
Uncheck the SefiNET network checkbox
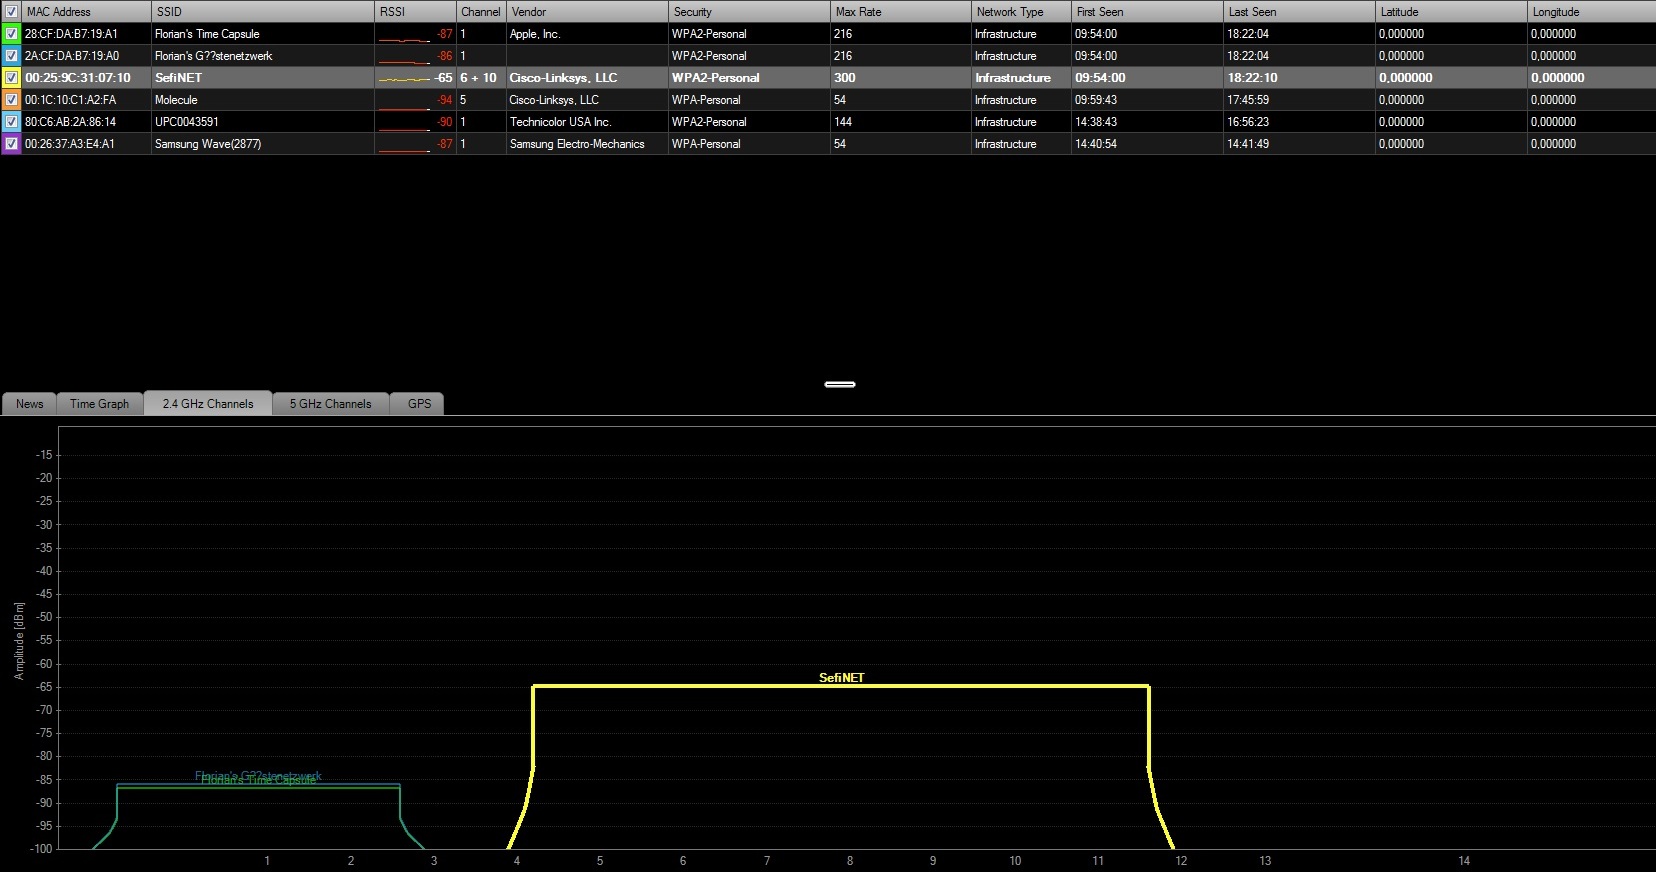(11, 78)
